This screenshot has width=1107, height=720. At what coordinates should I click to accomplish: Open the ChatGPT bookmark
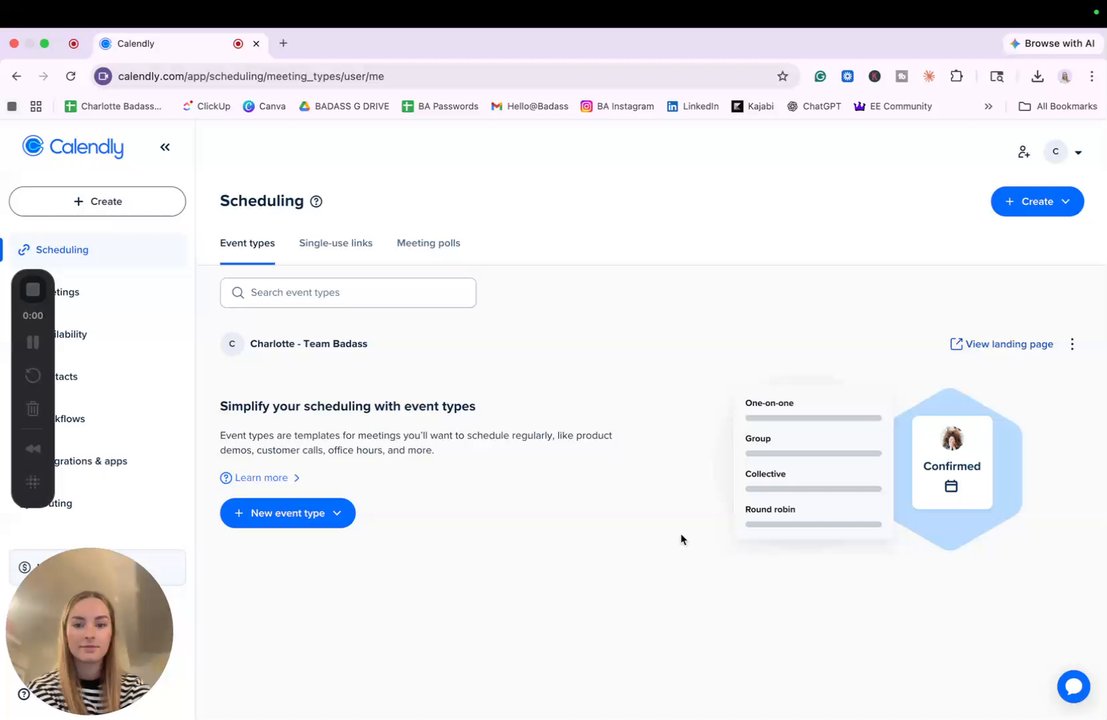pos(814,107)
